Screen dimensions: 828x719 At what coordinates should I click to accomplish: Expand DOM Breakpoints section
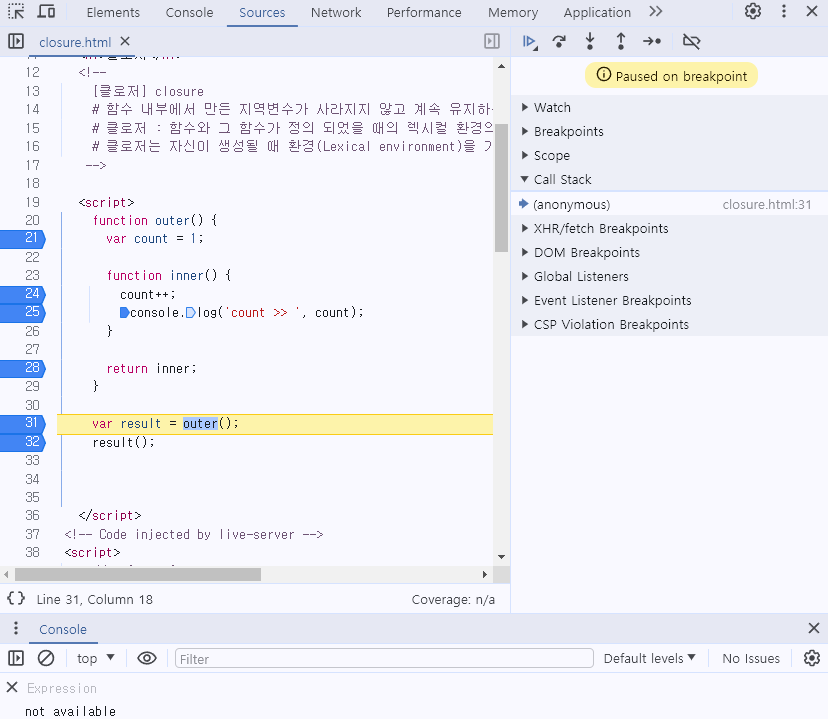(669, 252)
